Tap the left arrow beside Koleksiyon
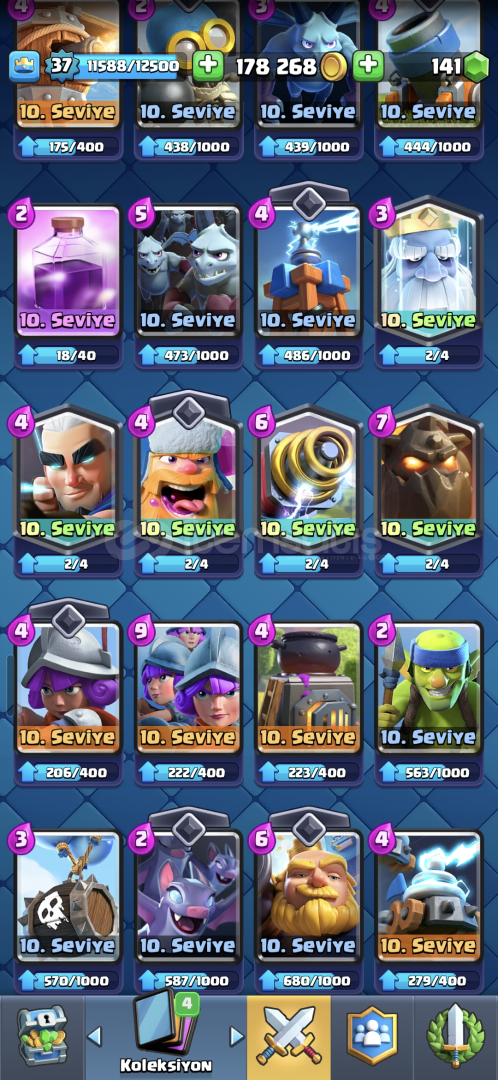This screenshot has width=498, height=1080. (95, 1035)
